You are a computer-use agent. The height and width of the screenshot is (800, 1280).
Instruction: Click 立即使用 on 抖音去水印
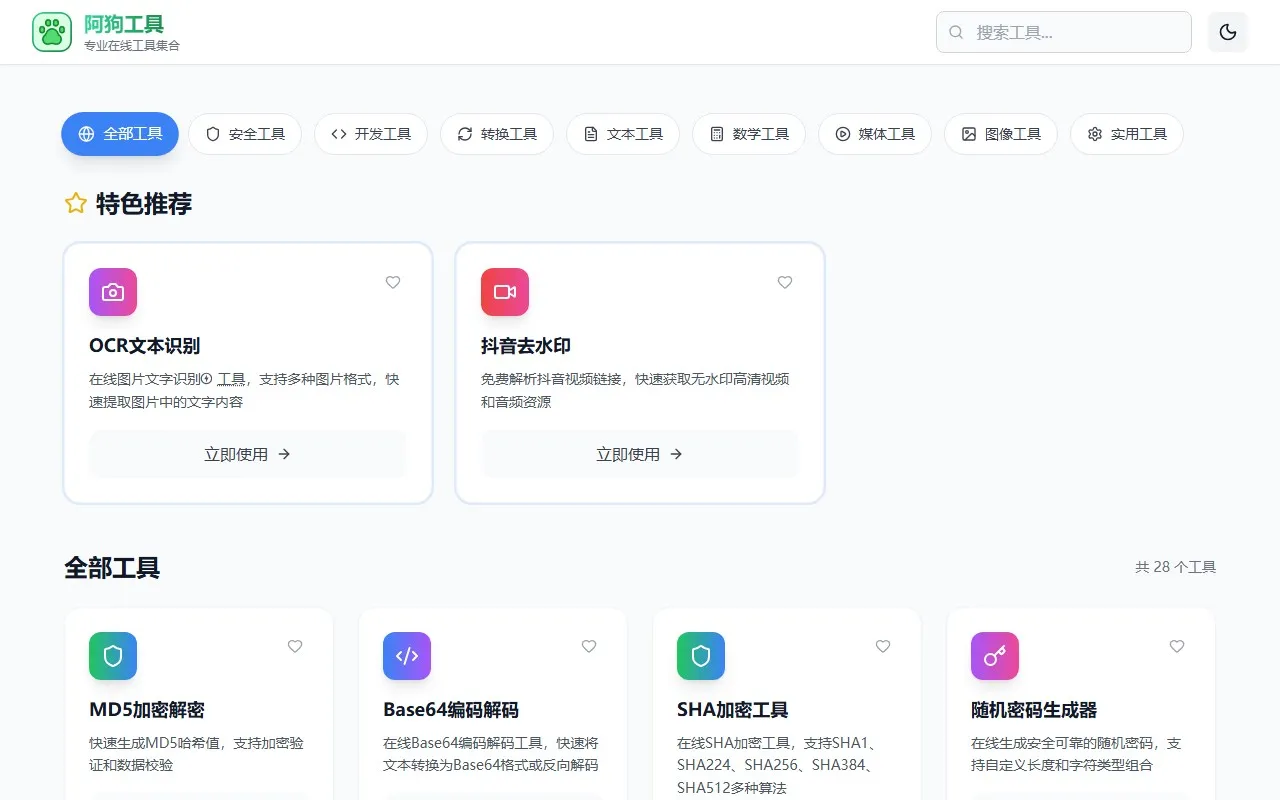(639, 454)
